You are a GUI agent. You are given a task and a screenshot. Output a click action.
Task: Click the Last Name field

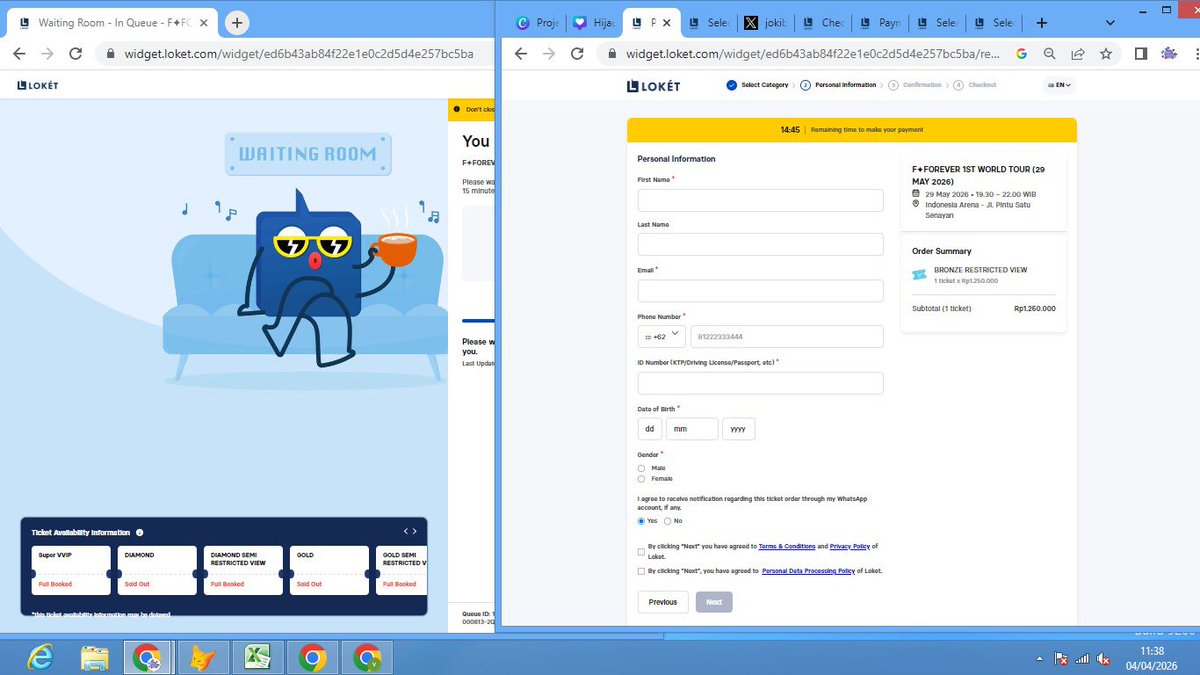[x=761, y=244]
